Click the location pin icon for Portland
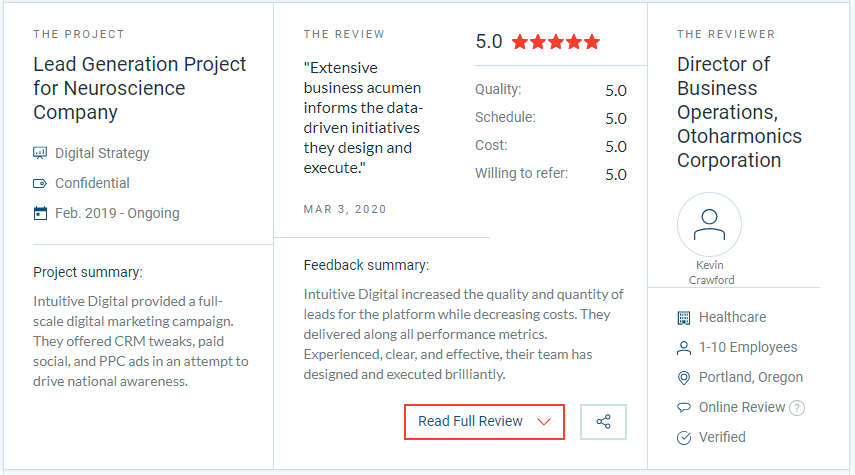Screen dimensions: 855x475 click(684, 377)
